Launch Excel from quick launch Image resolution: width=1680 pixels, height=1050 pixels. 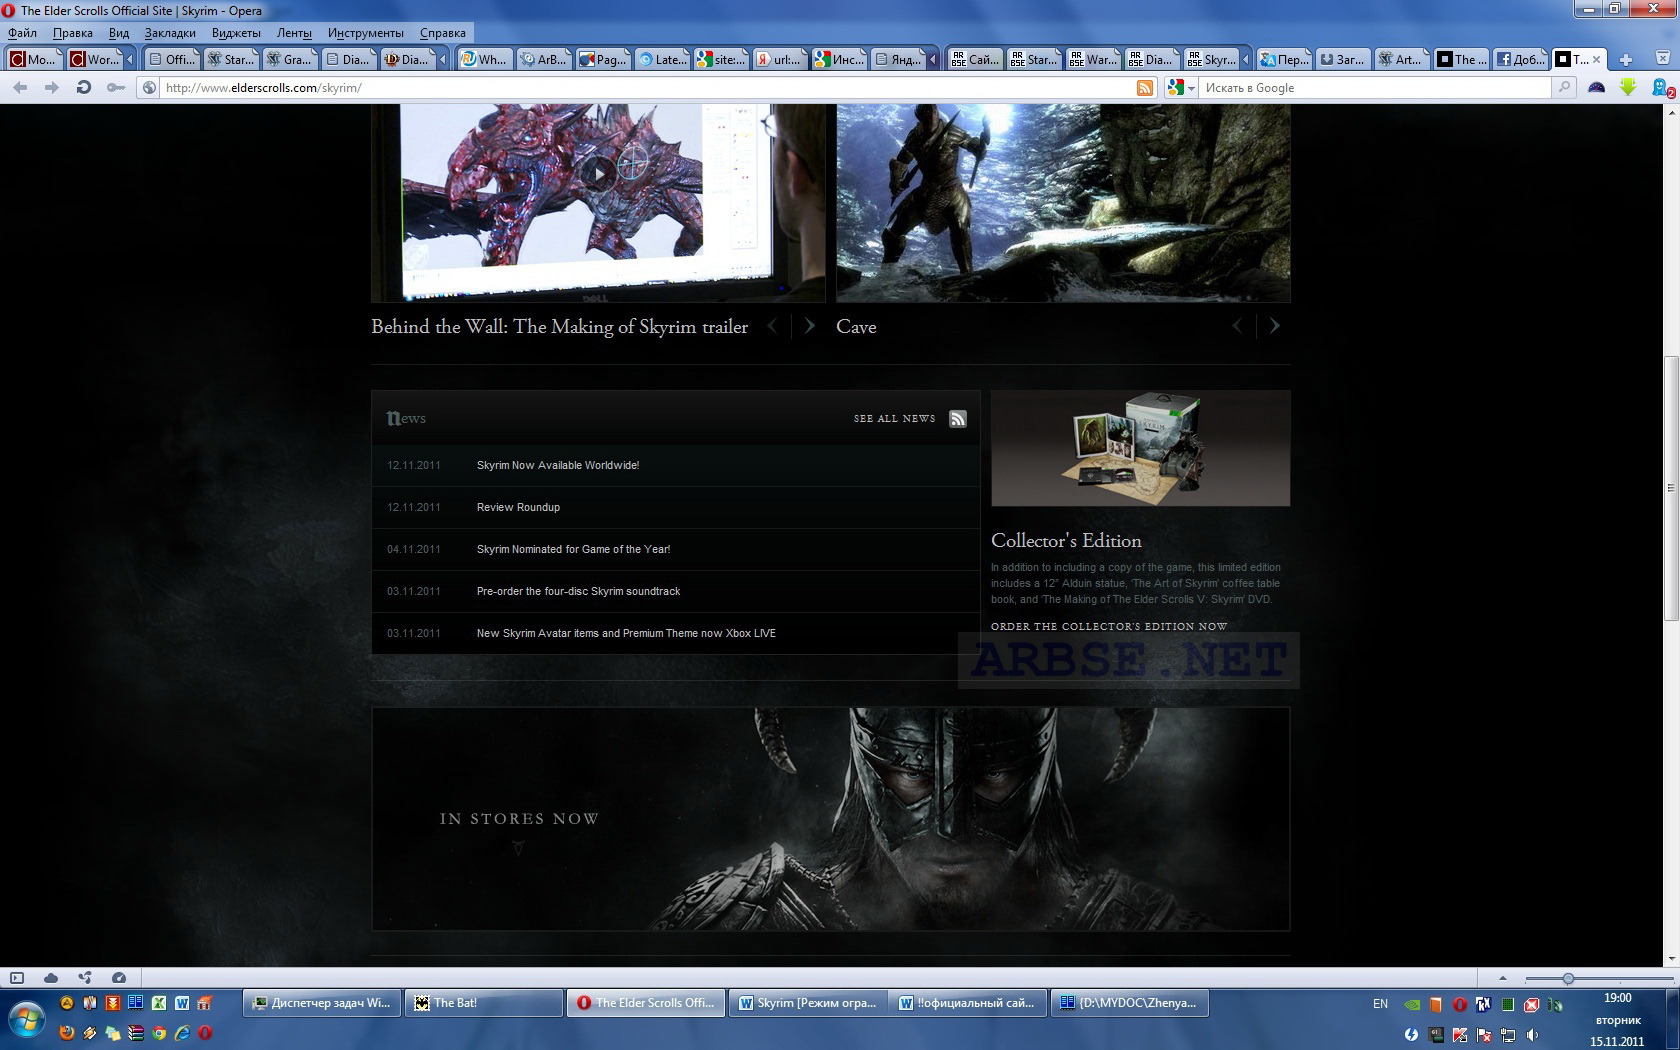tap(159, 1003)
